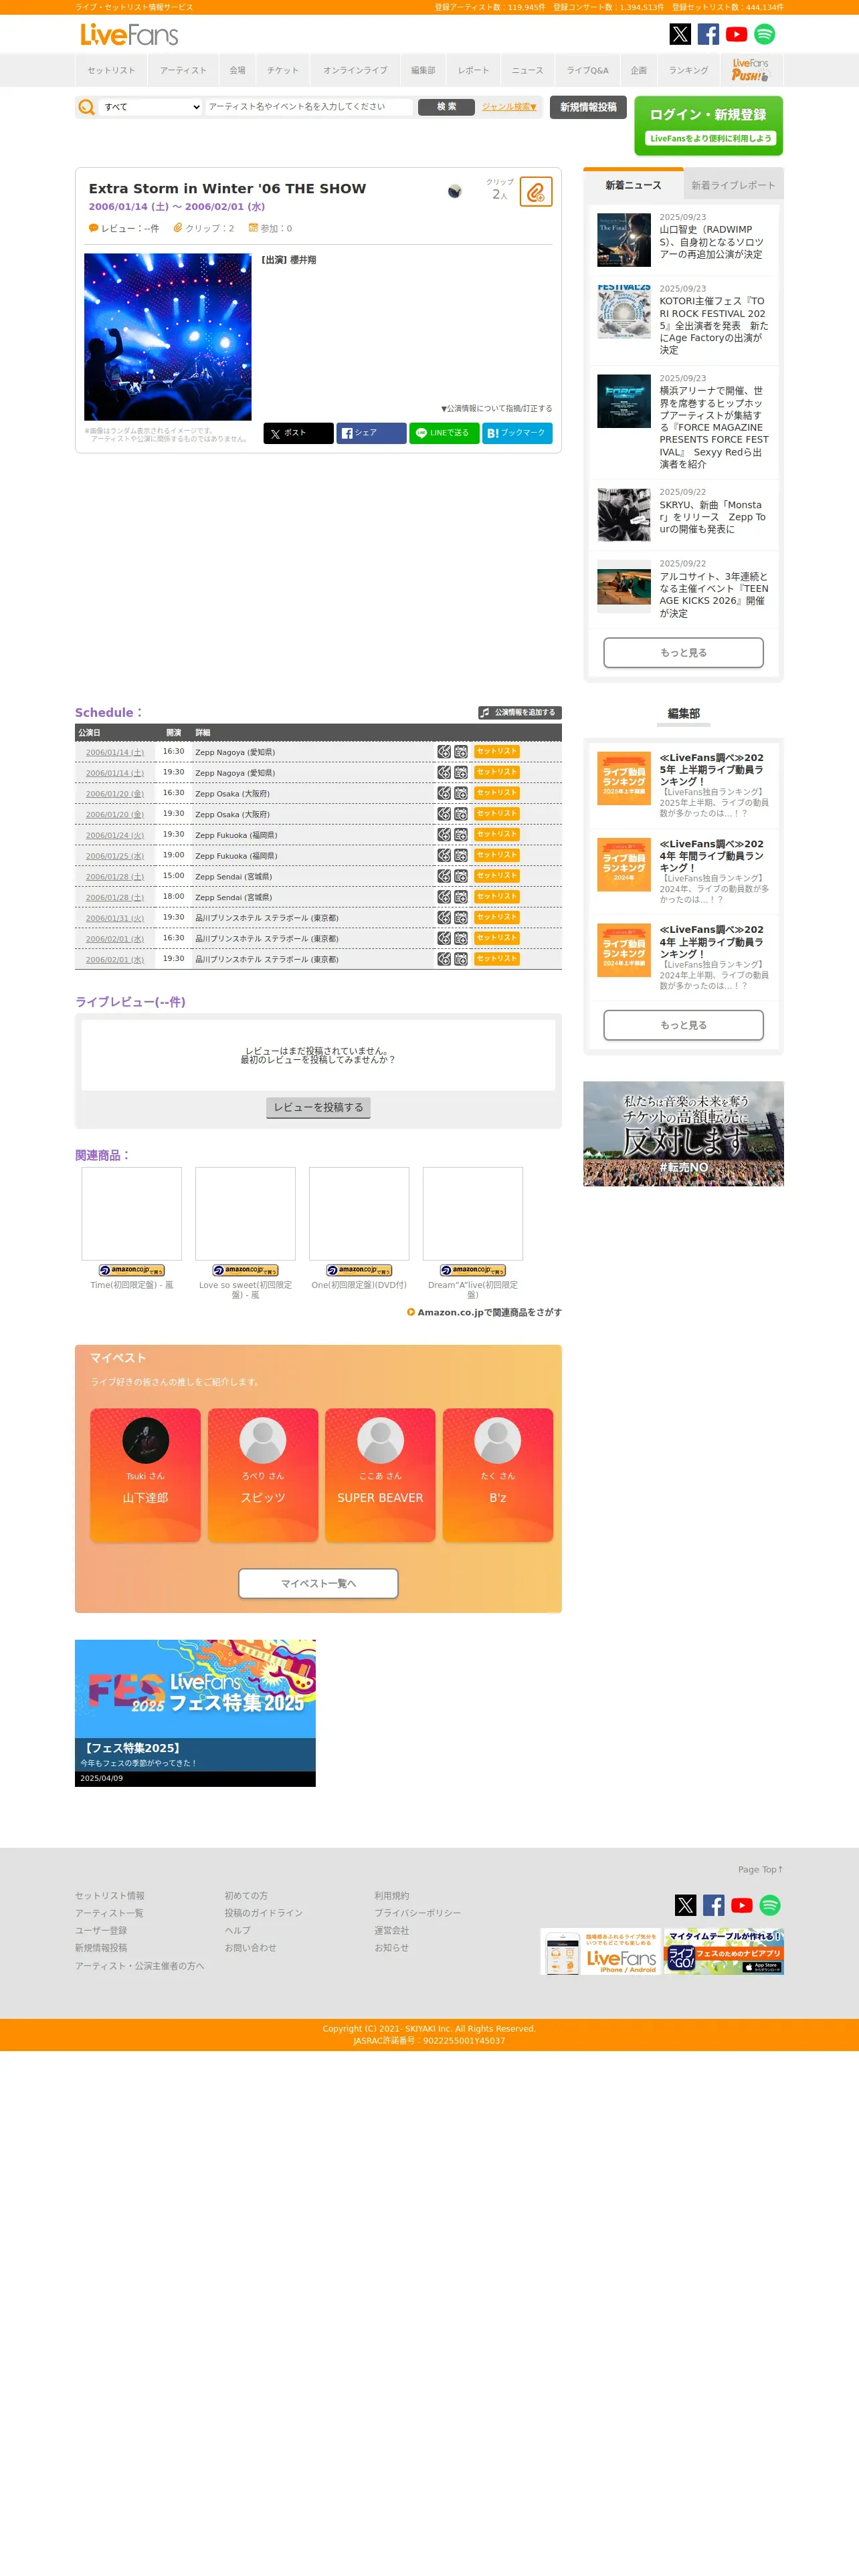Open the ランキング menu
The image size is (859, 2576).
click(x=688, y=71)
